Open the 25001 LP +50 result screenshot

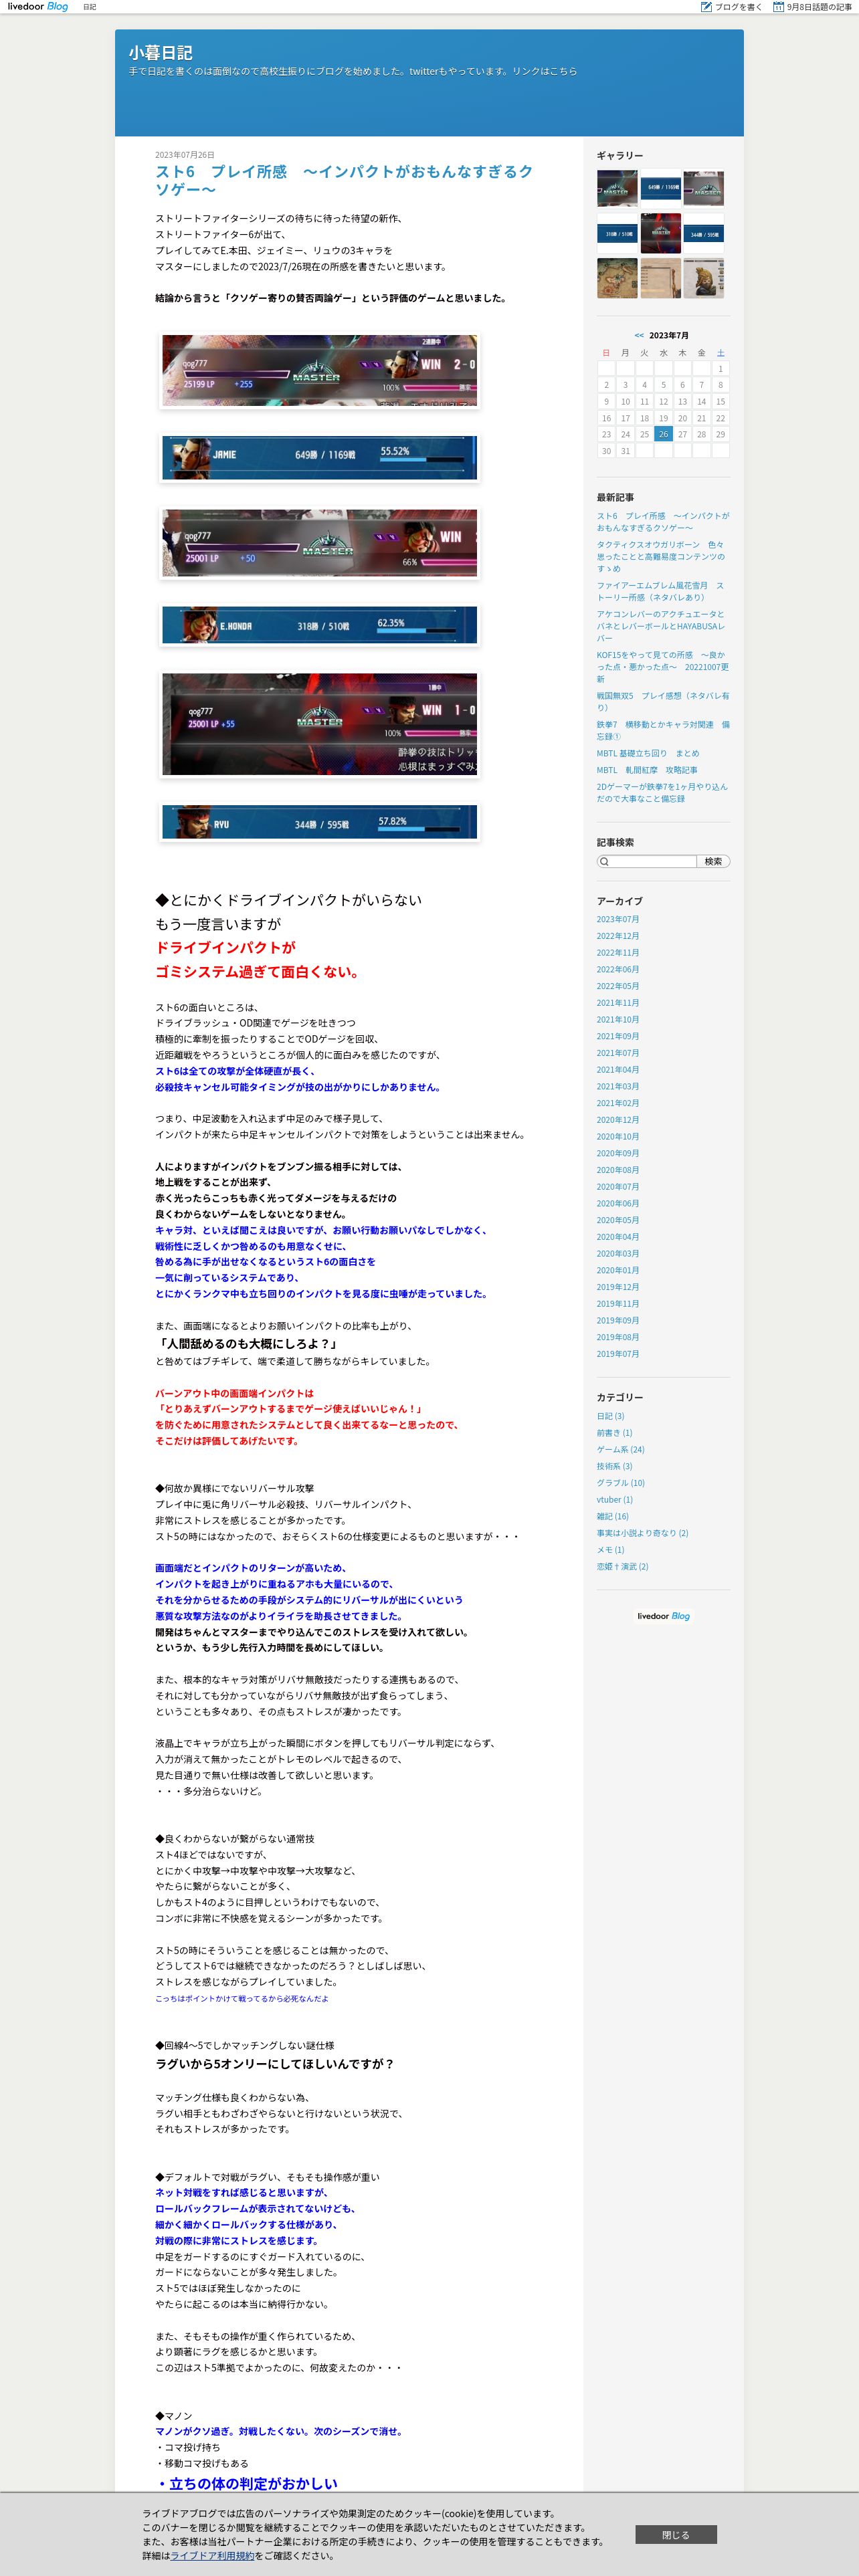coord(319,543)
